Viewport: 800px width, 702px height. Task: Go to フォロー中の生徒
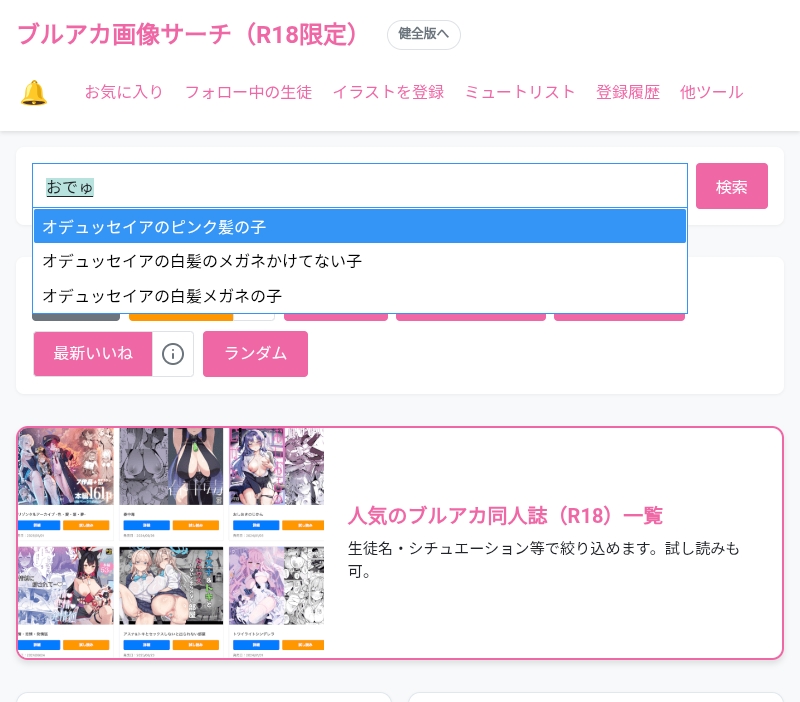[x=248, y=93]
